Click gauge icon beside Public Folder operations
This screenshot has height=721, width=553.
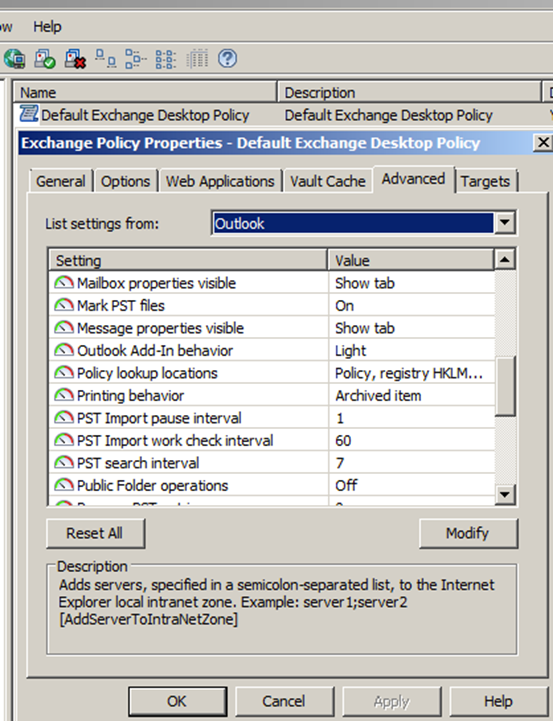tap(64, 485)
